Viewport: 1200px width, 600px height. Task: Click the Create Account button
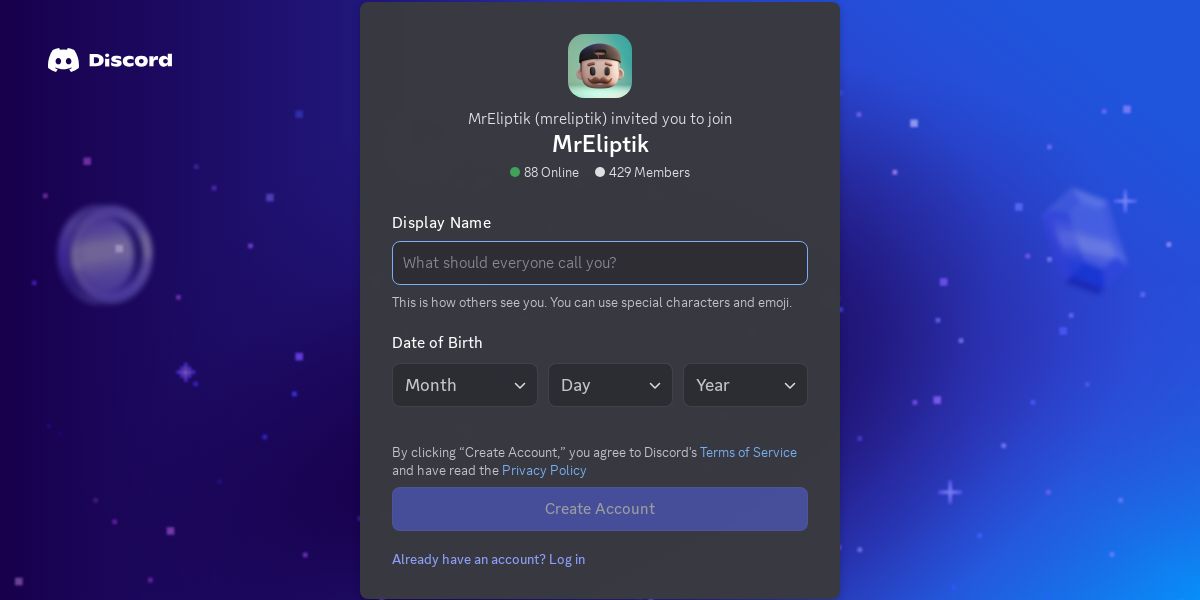pyautogui.click(x=600, y=509)
